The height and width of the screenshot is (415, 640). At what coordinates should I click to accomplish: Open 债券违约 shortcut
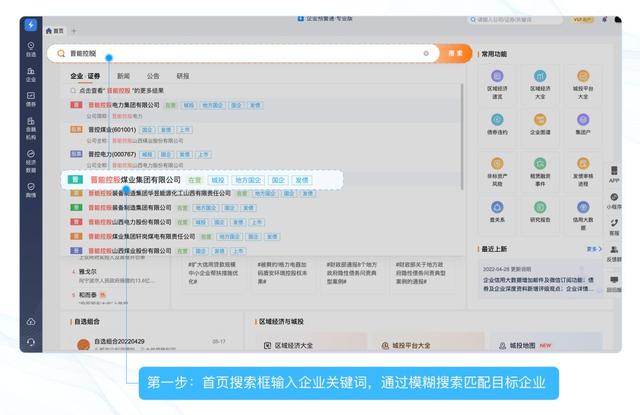497,124
